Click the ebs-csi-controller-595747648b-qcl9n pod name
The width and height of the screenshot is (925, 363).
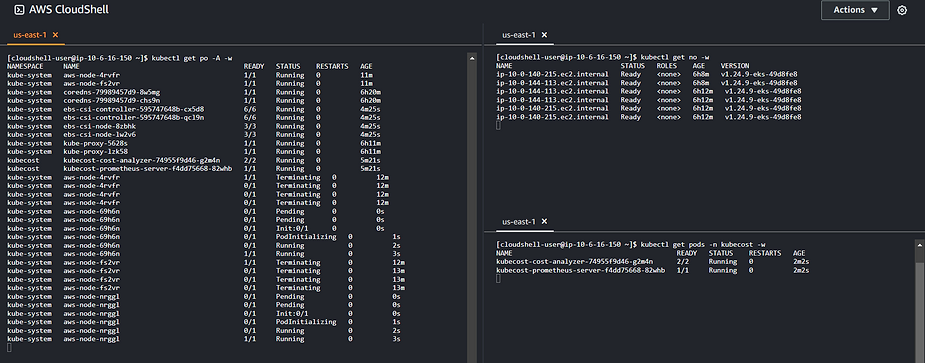pos(134,117)
